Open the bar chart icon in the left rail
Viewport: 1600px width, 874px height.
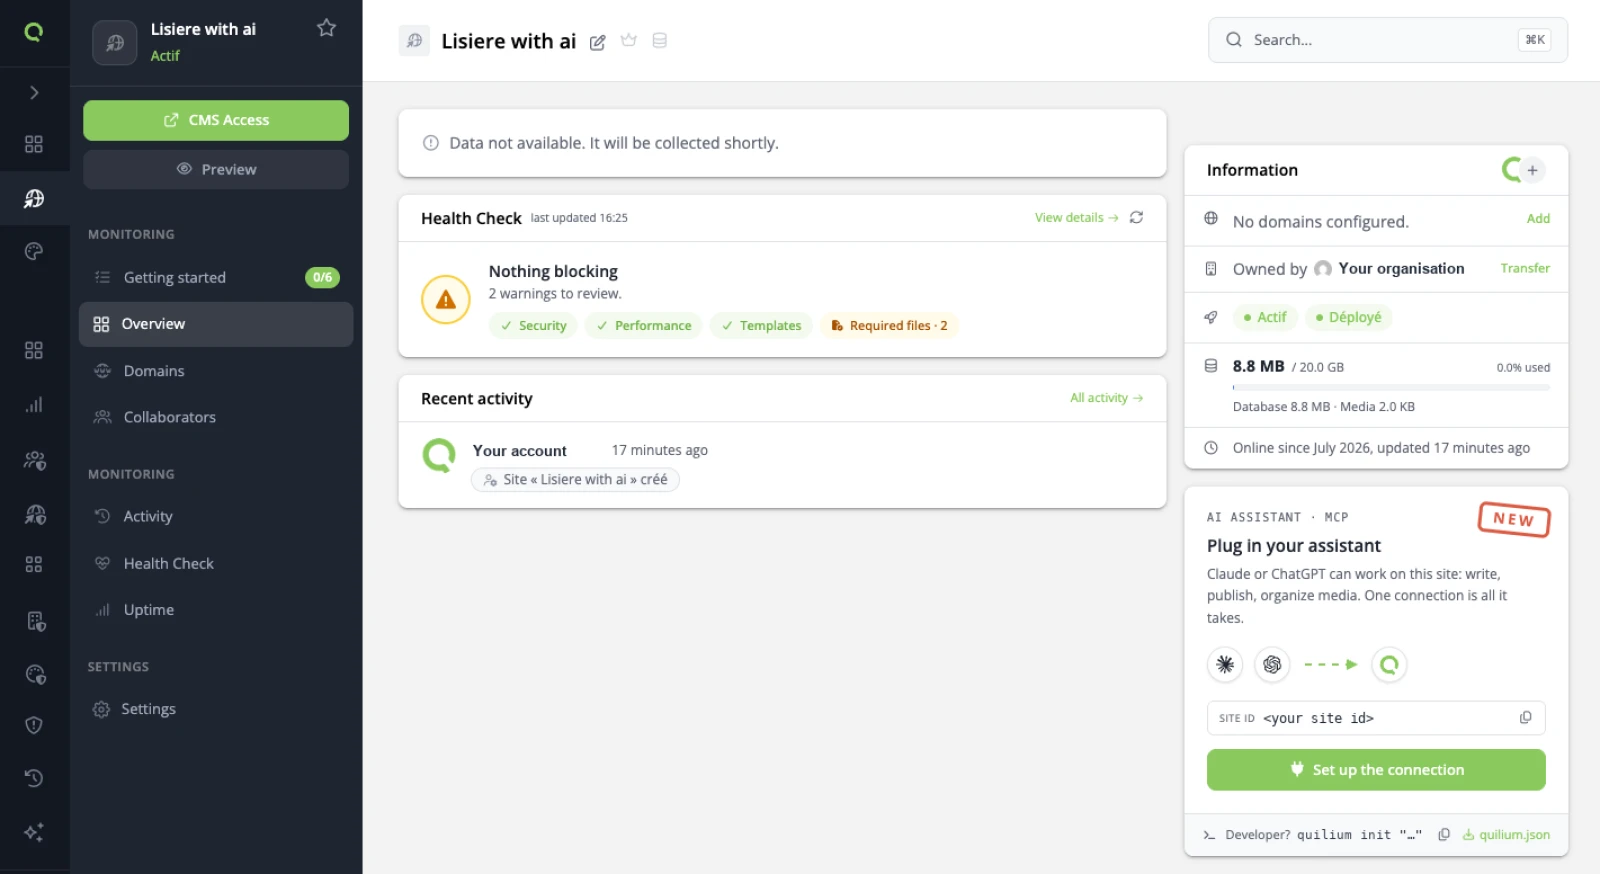(34, 405)
